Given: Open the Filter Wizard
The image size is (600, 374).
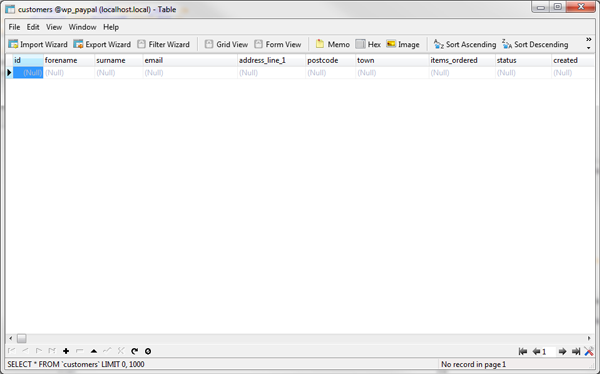Looking at the screenshot, I should tap(164, 44).
